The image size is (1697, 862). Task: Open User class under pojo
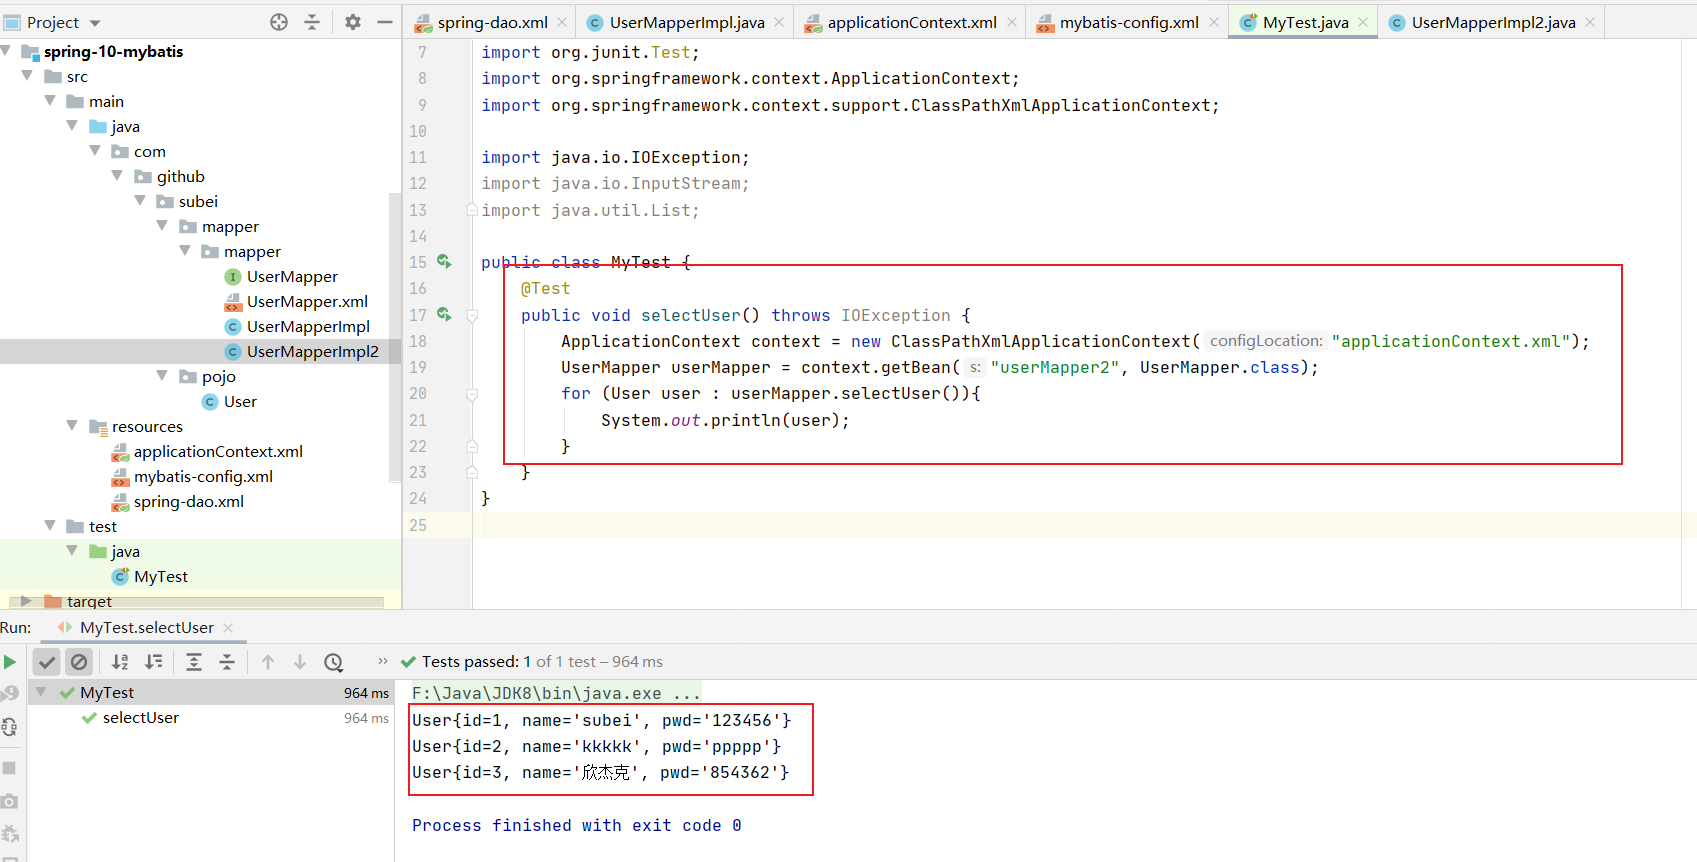tap(229, 401)
